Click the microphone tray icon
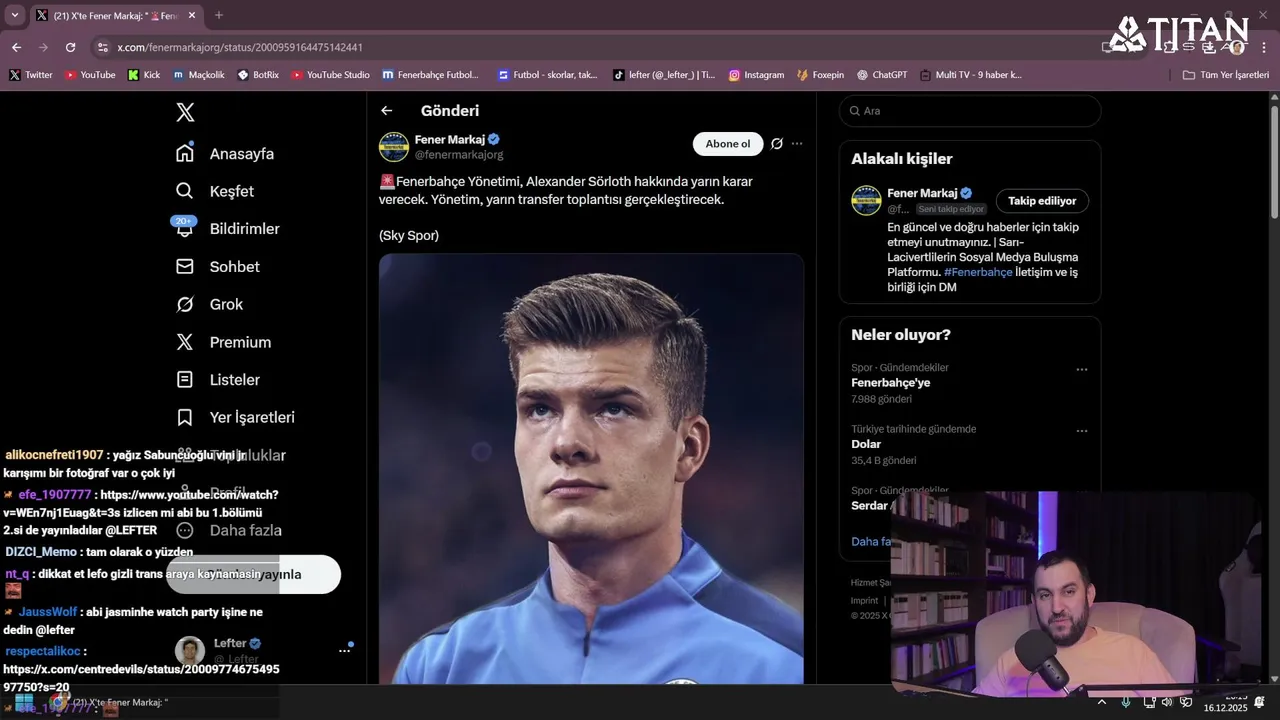 tap(1127, 702)
